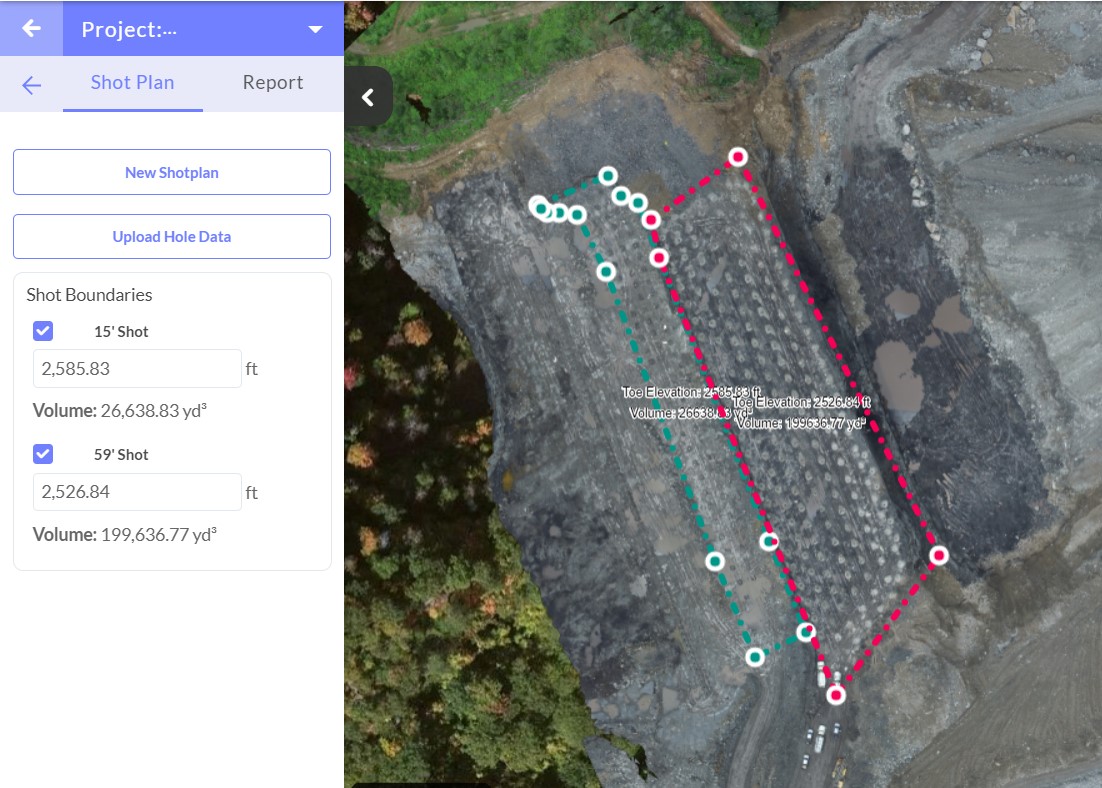
Task: Click the 15' Shot boundary label
Action: [x=121, y=332]
